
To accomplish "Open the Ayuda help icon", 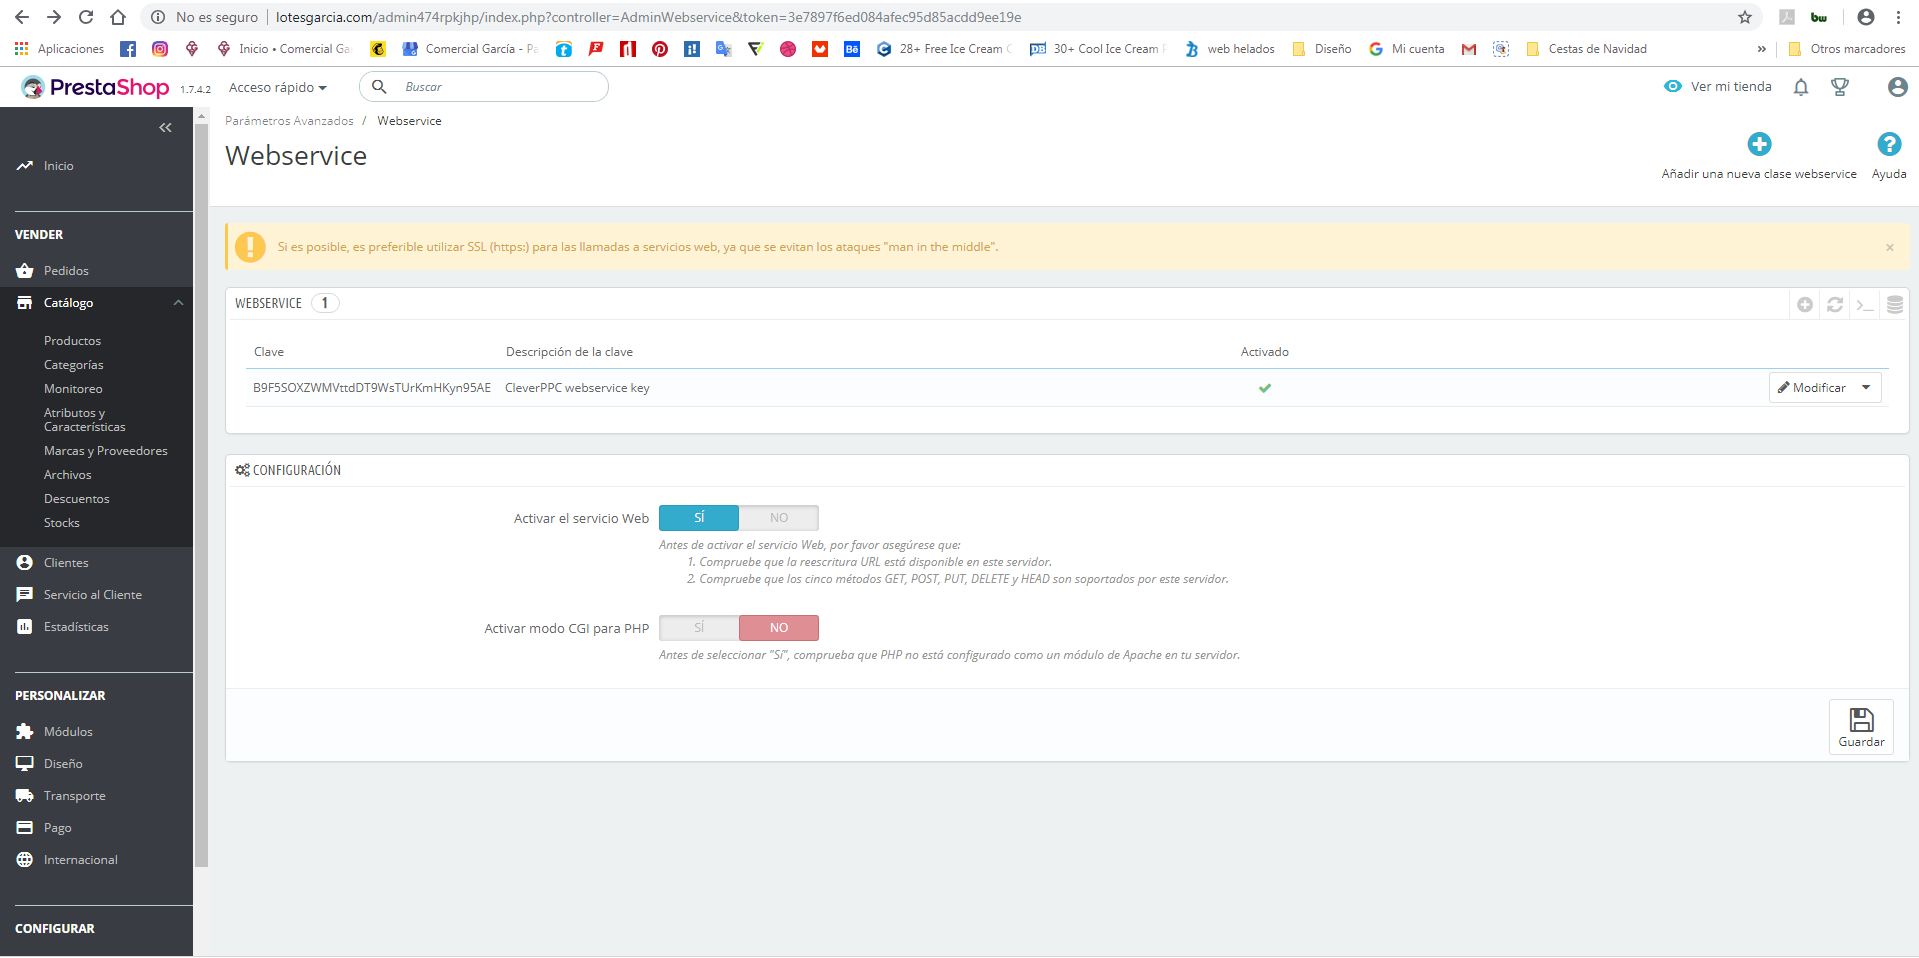I will (1889, 144).
